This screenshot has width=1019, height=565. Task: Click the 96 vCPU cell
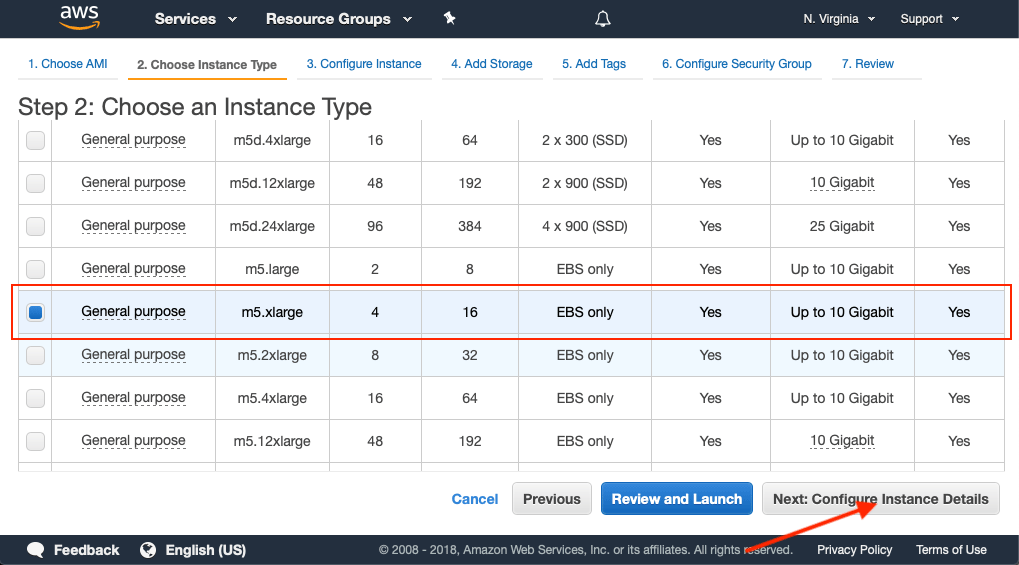pyautogui.click(x=375, y=226)
